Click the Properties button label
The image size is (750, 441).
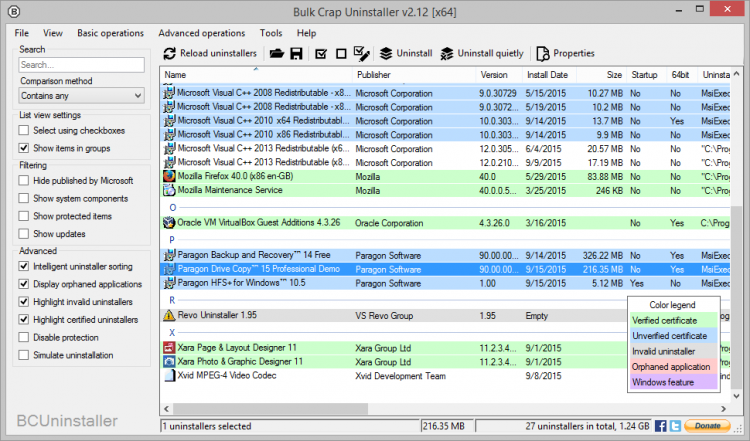coord(574,53)
